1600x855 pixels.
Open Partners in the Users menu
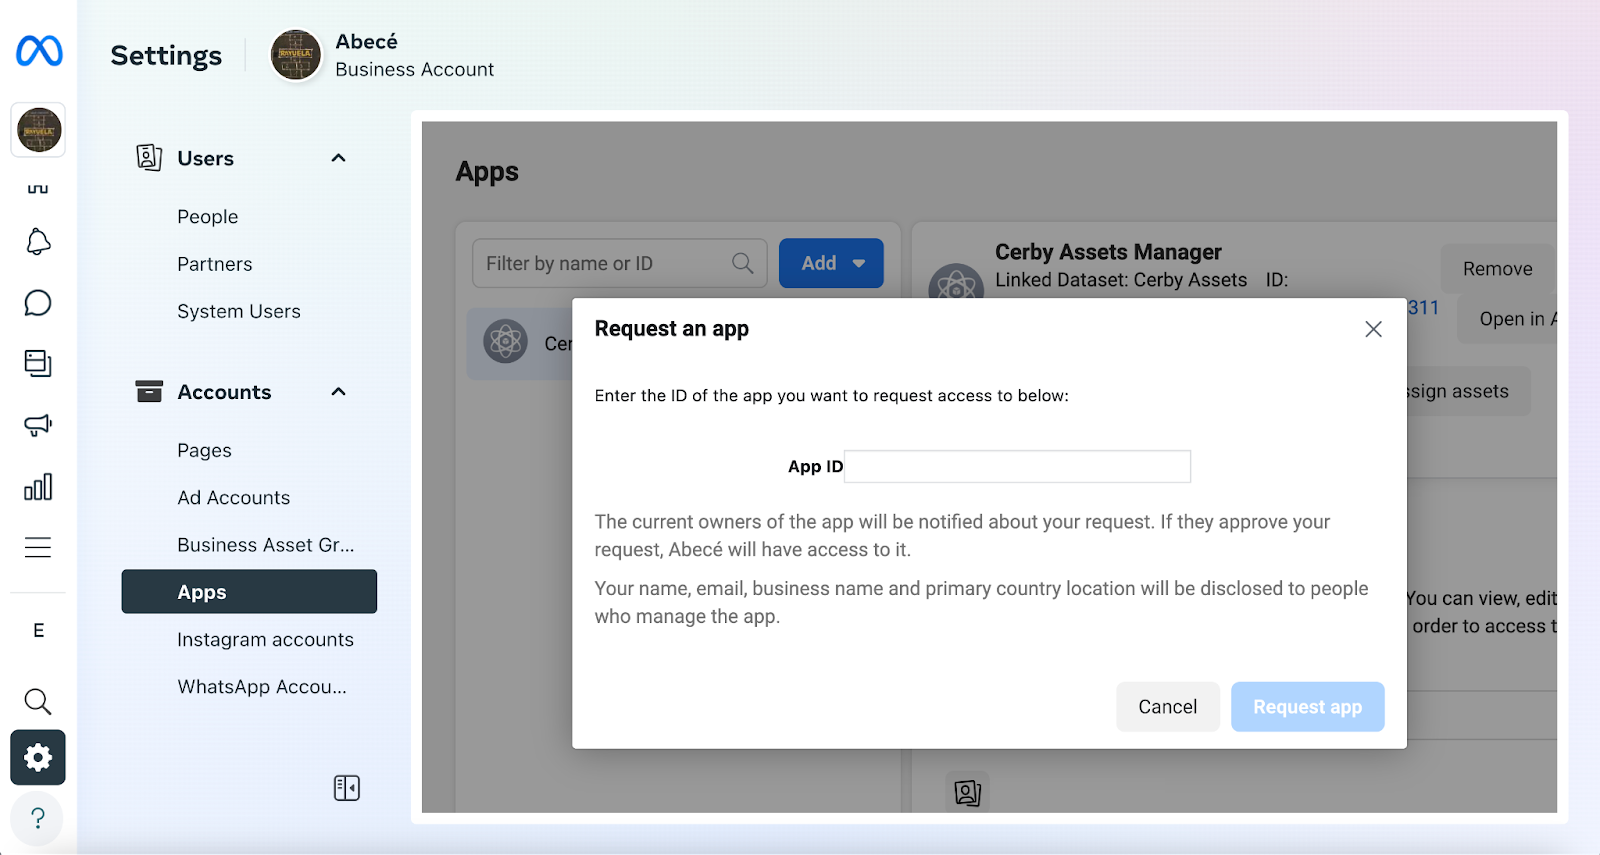point(215,264)
